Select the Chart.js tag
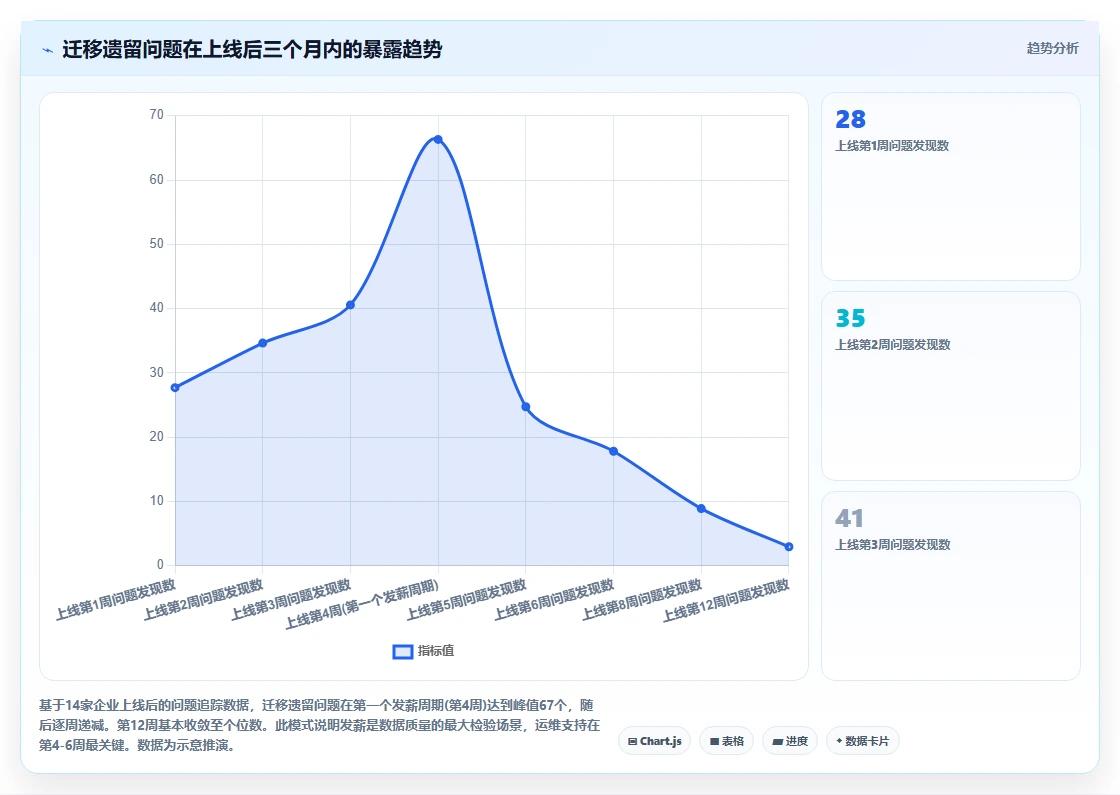Image resolution: width=1120 pixels, height=795 pixels. coord(654,741)
